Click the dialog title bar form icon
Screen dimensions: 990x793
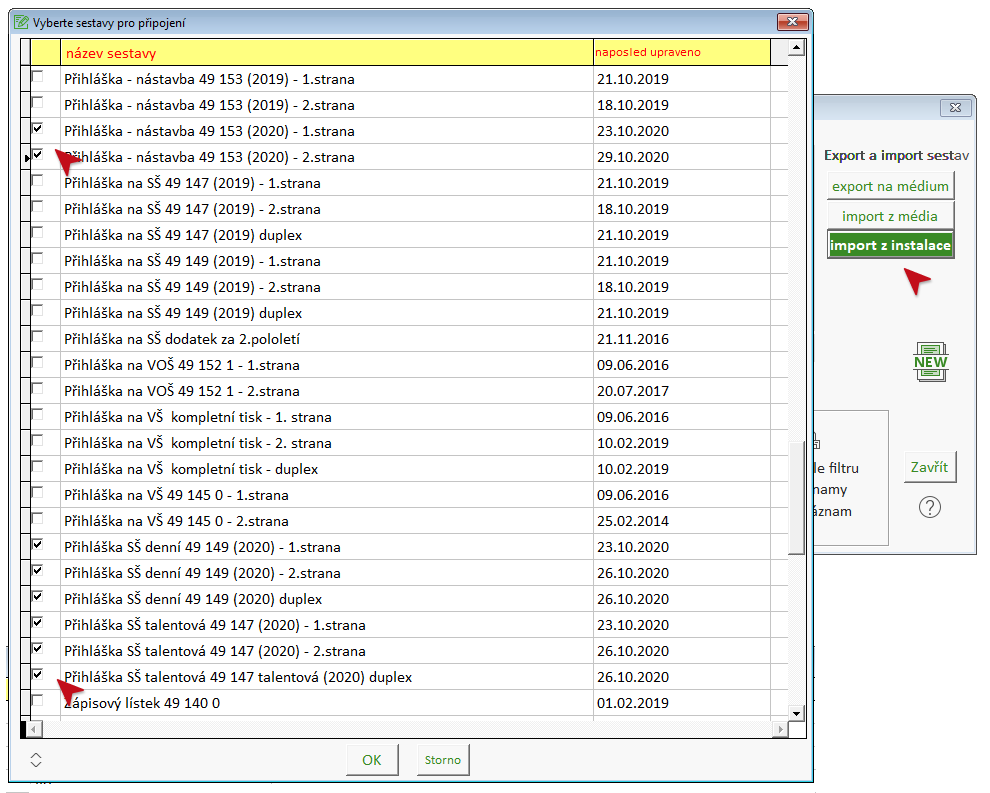click(x=21, y=23)
